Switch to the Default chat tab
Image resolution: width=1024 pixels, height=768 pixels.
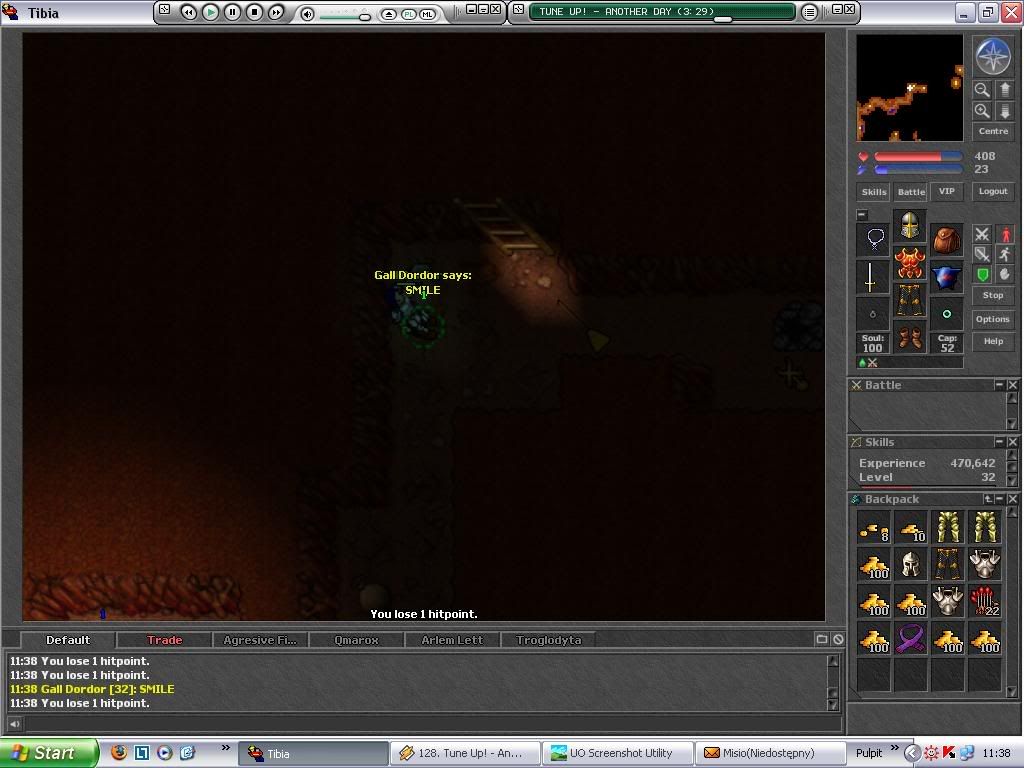point(68,640)
